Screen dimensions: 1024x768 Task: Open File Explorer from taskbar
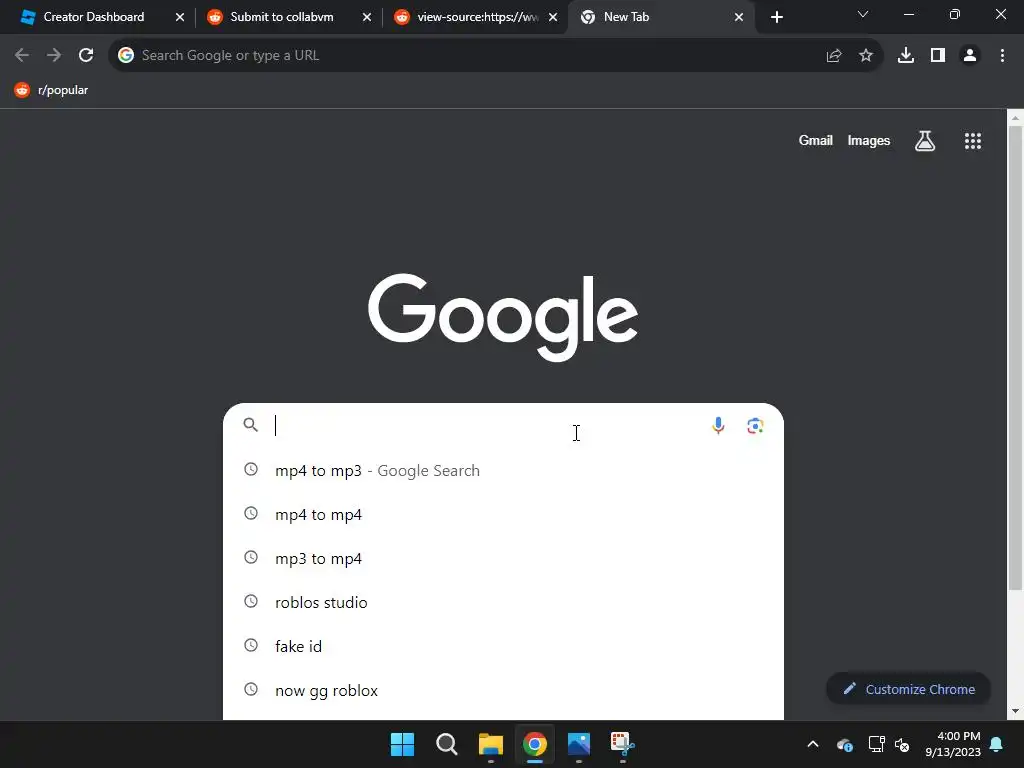(x=490, y=744)
